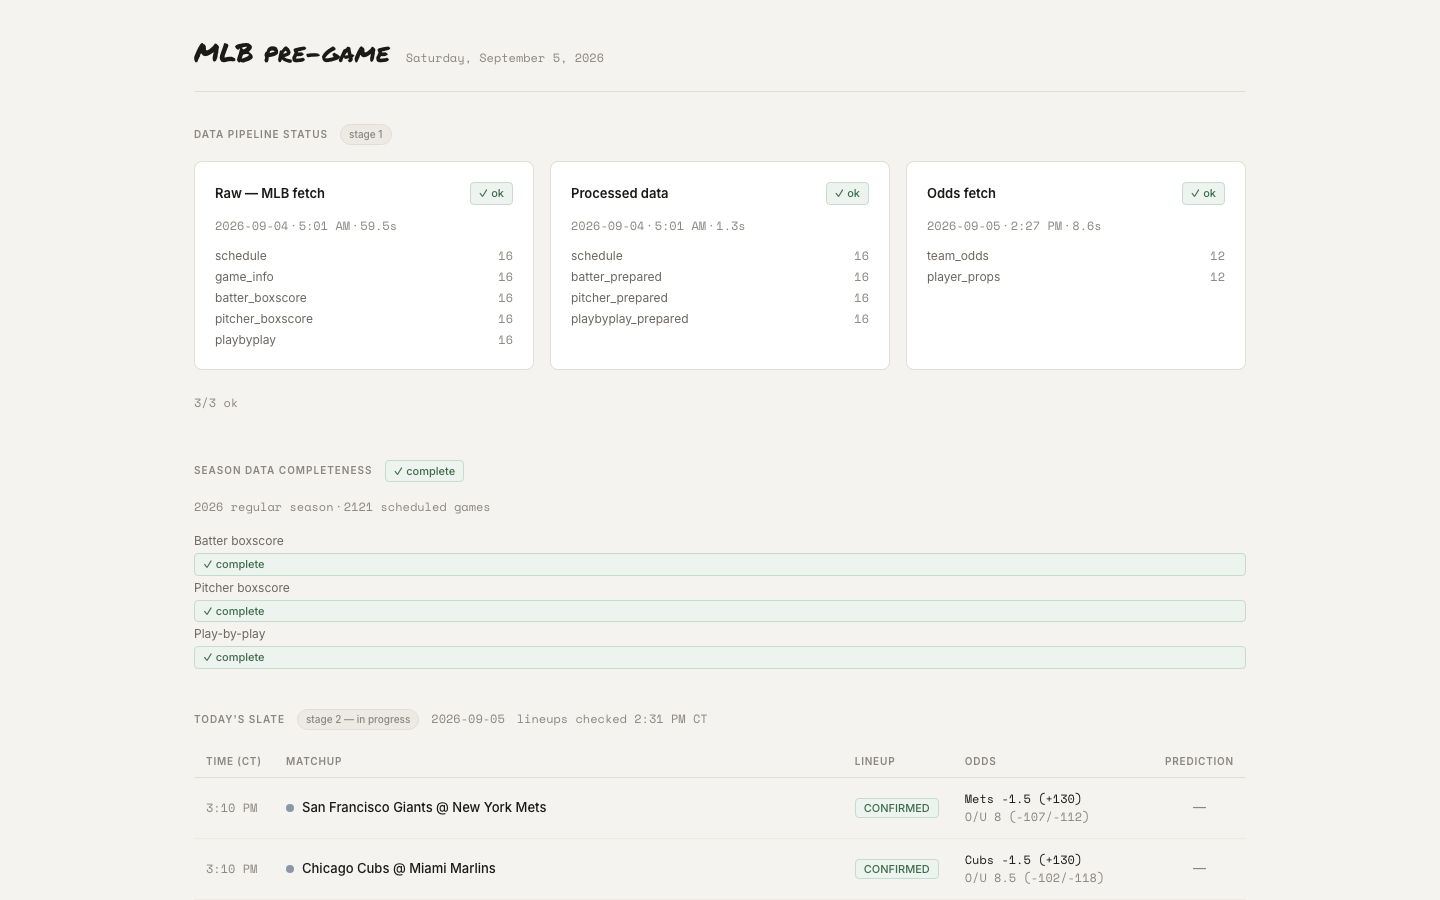
Task: Click the CONFIRMED badge for Giants @ Mets
Action: [896, 808]
